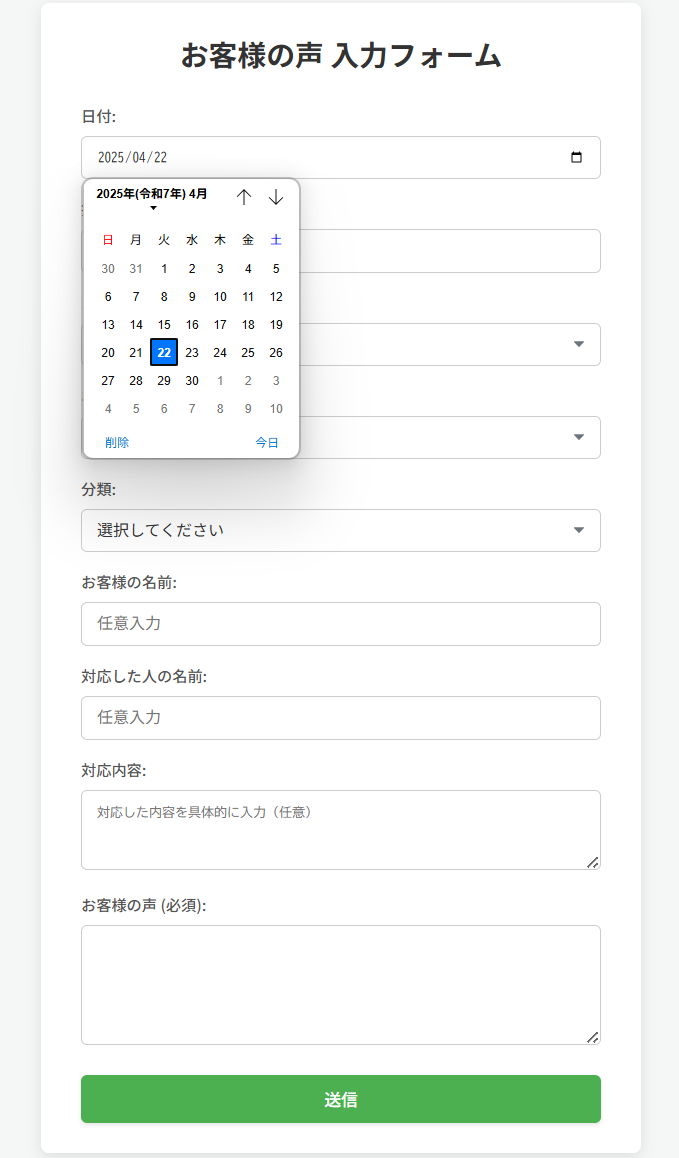Select May 10 in the calendar grid

coord(276,408)
